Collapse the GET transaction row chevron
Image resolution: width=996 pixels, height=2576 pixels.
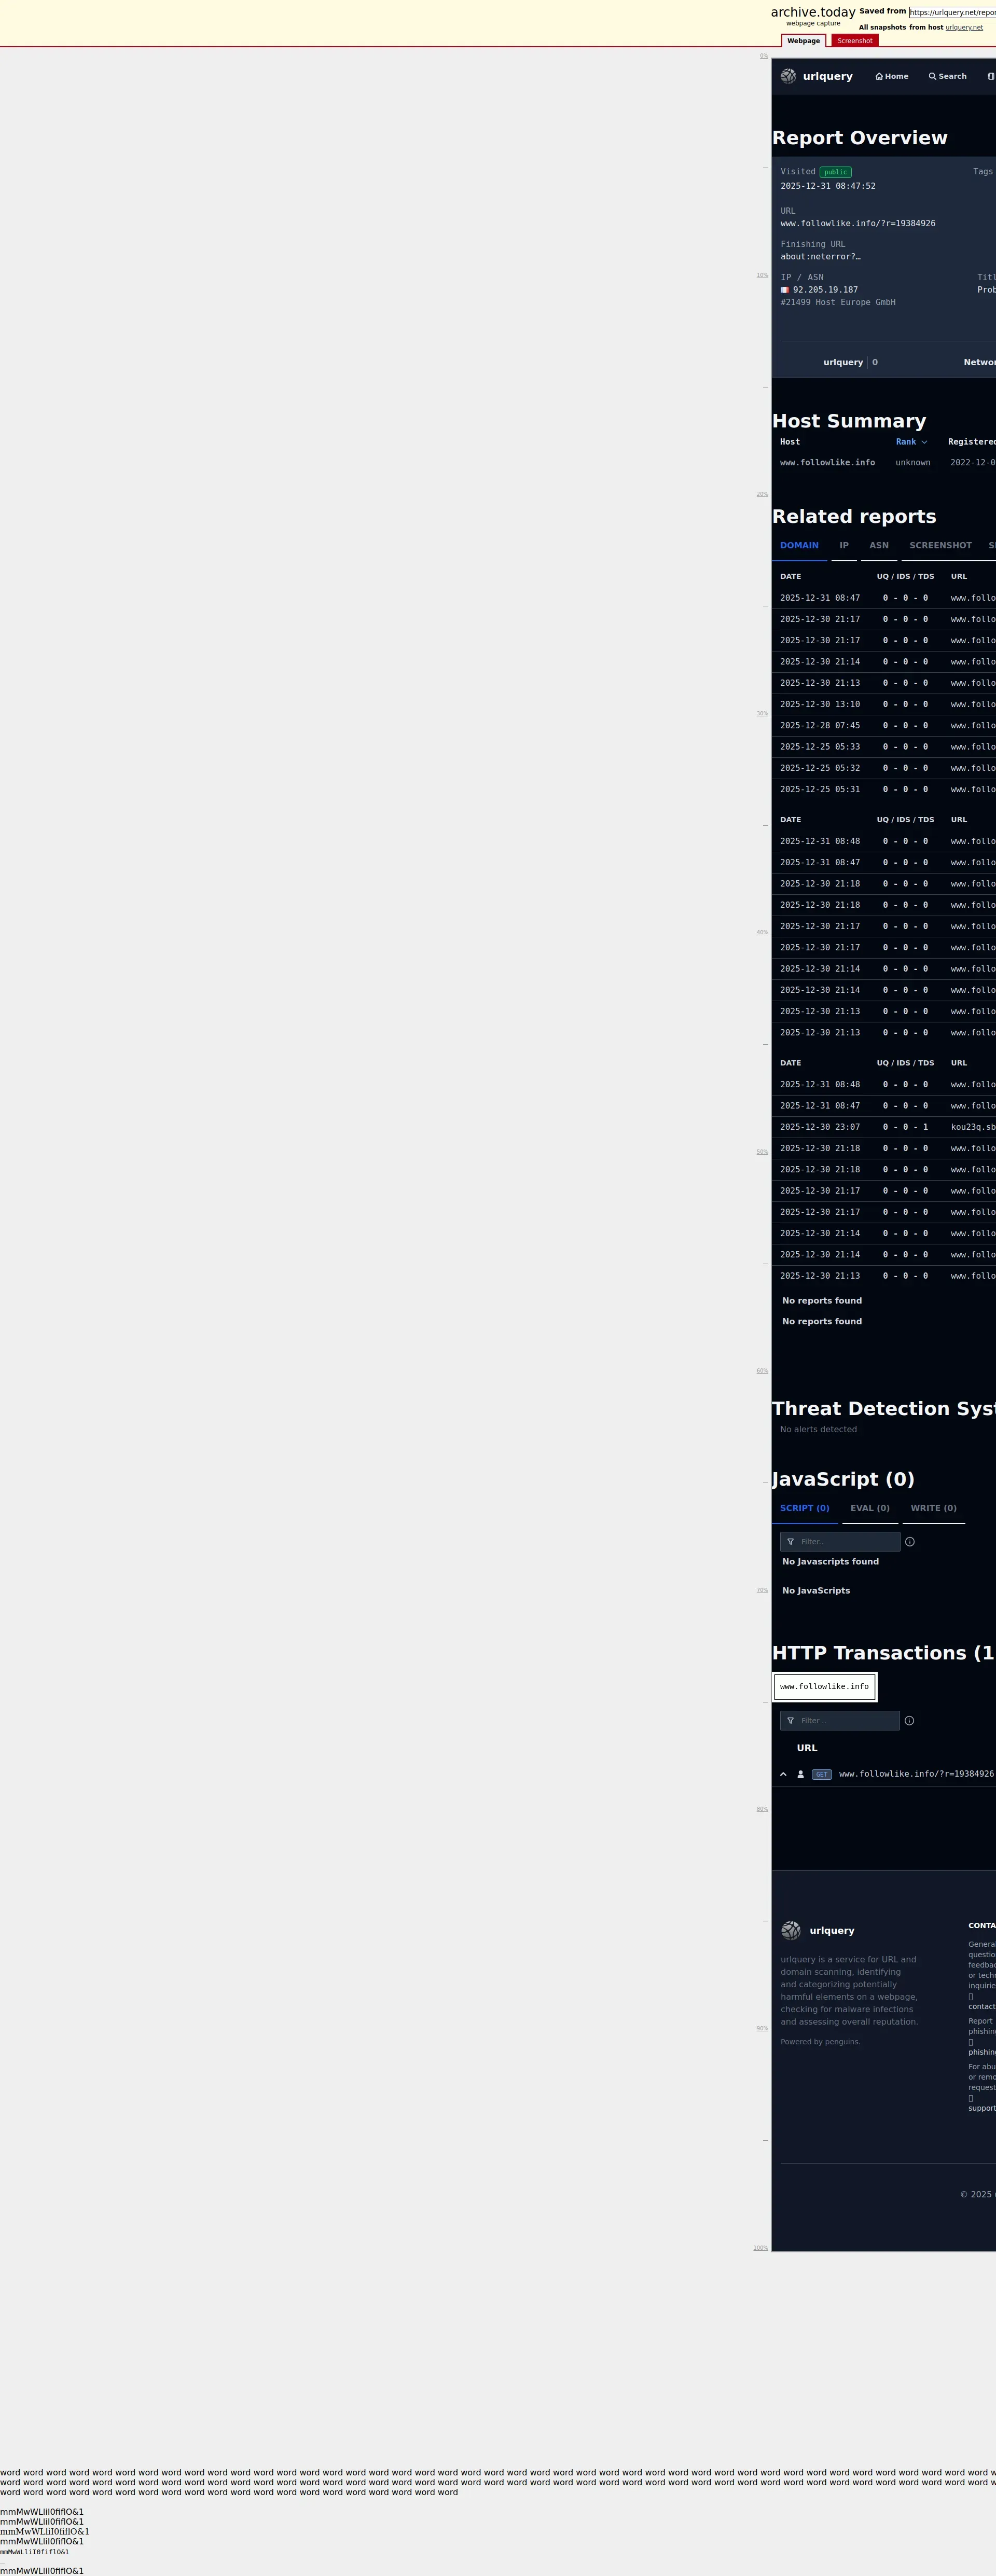[x=783, y=1774]
